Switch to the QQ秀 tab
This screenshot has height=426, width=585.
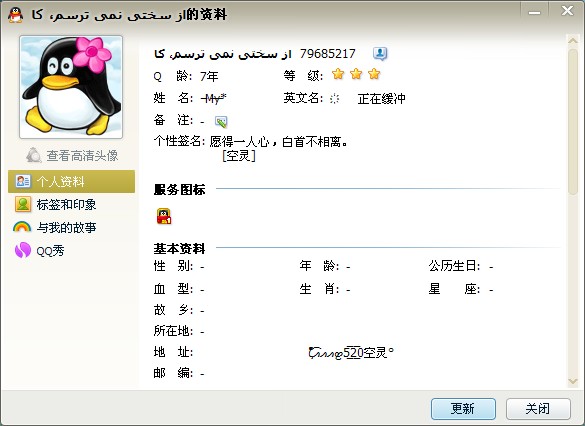71,250
